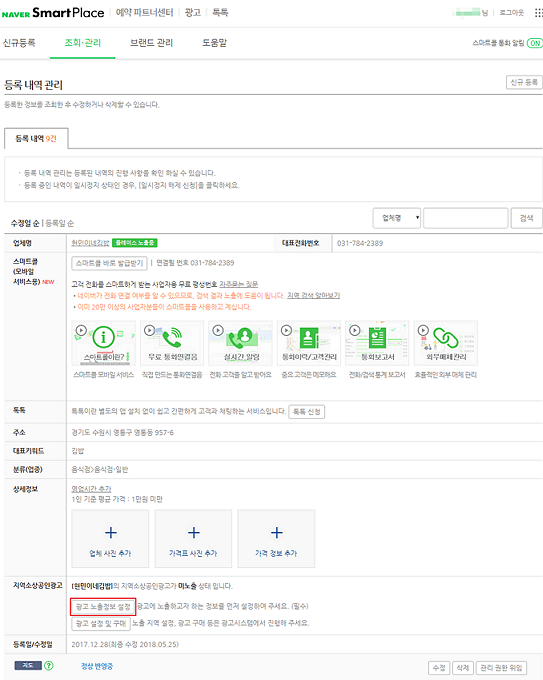The image size is (543, 680).
Task: Switch to 신규등록 tab
Action: (19, 42)
